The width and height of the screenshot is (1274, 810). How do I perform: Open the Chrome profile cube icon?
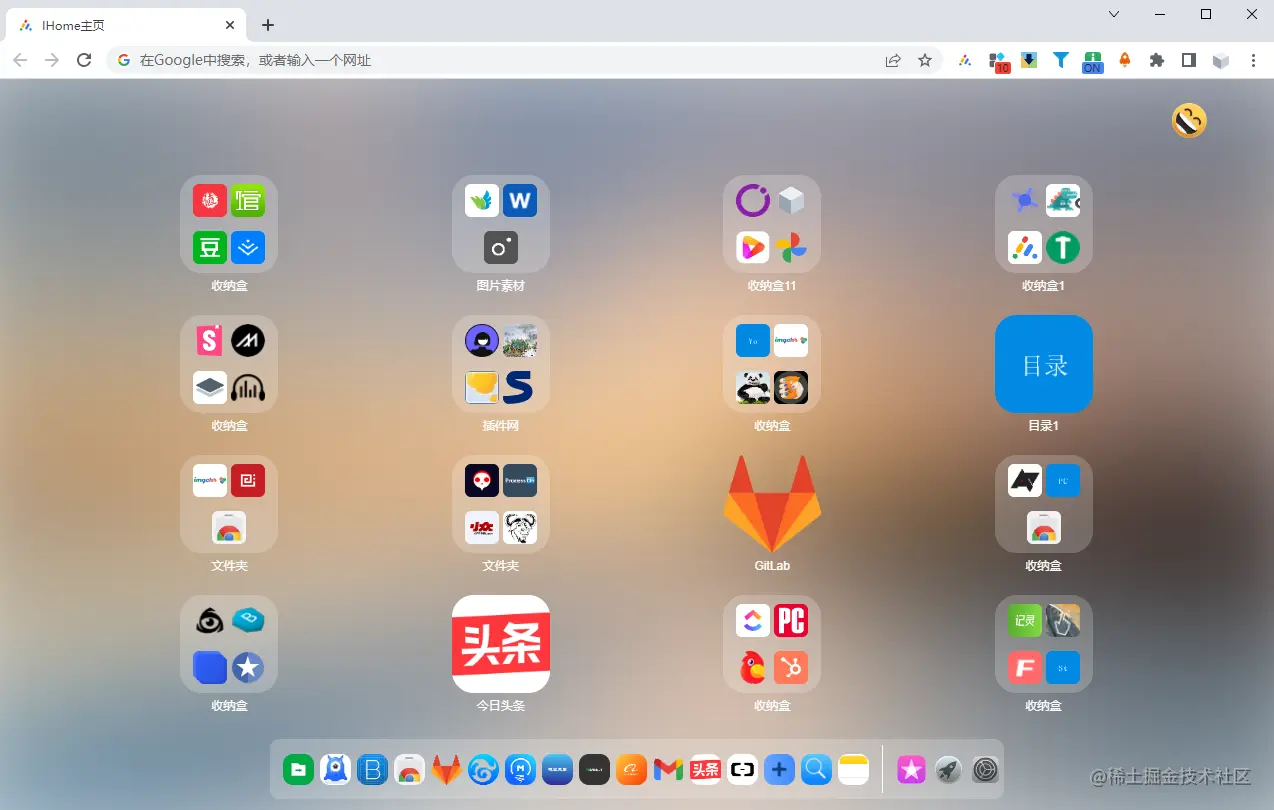1221,60
